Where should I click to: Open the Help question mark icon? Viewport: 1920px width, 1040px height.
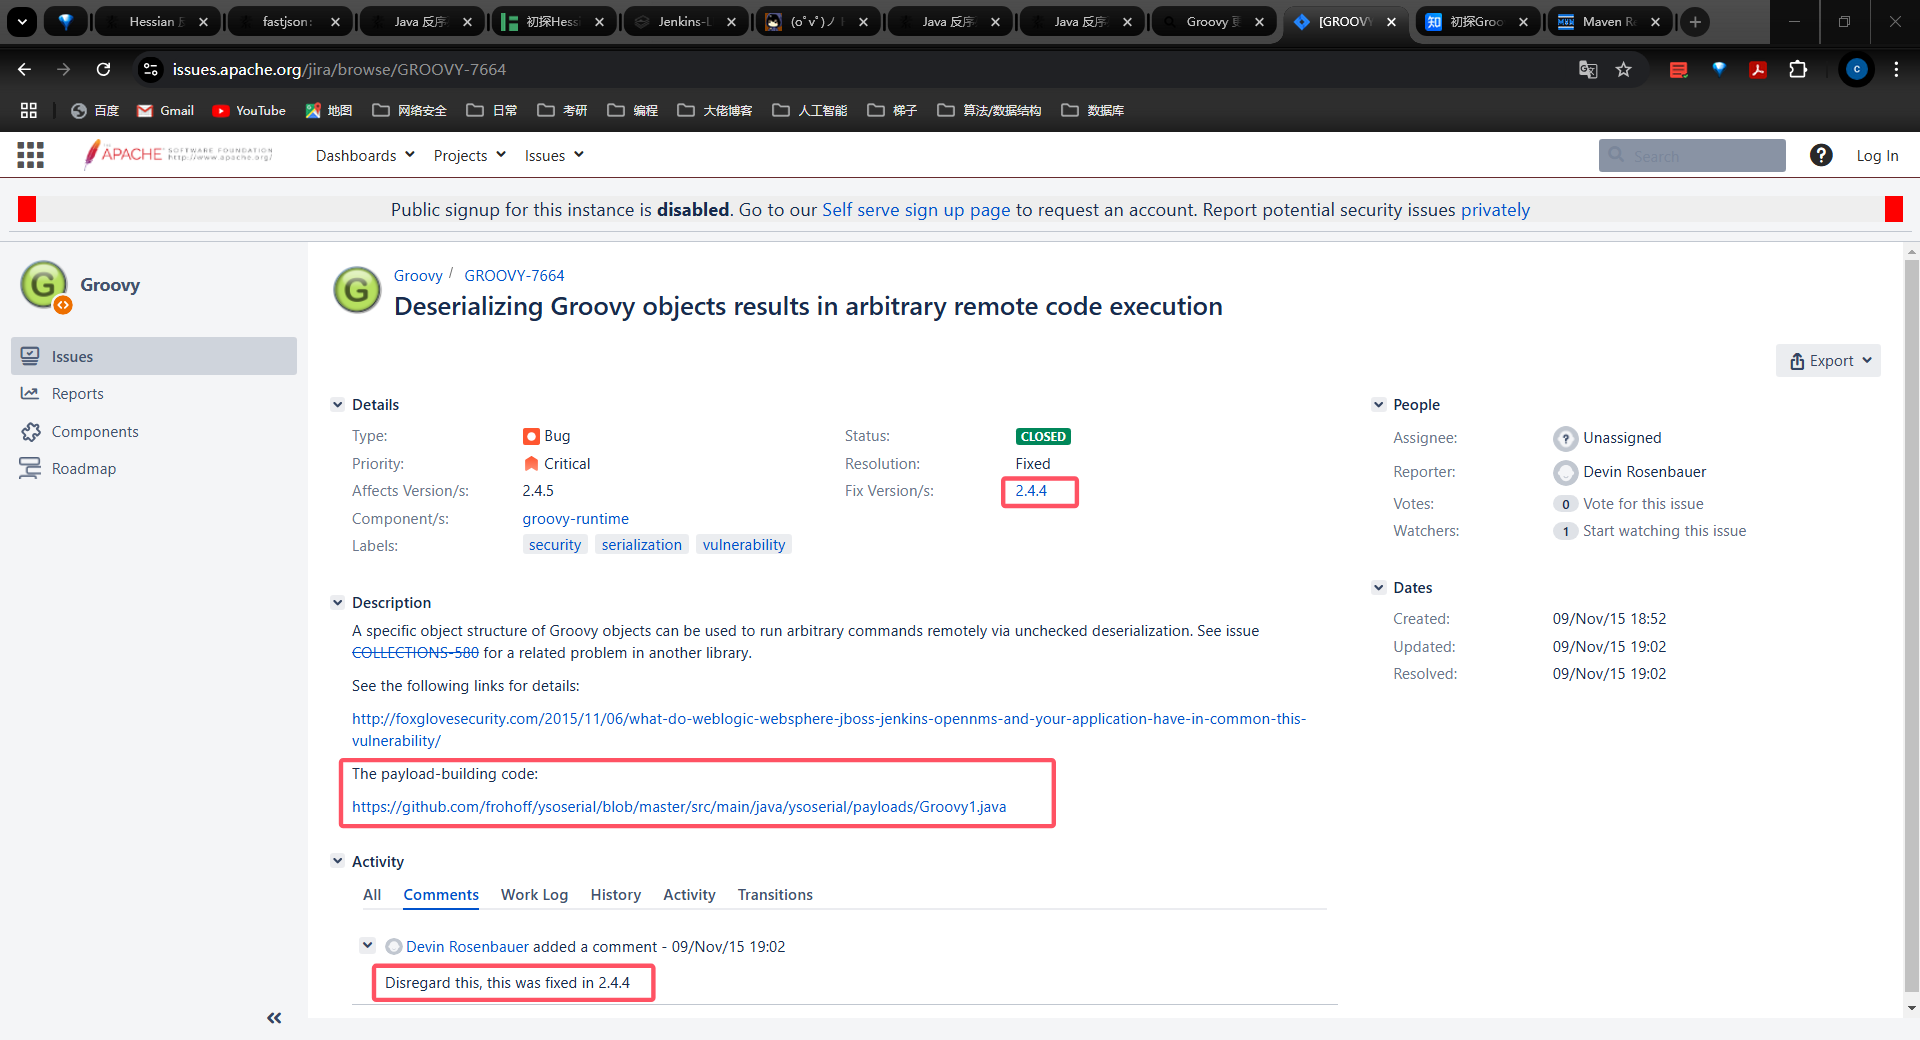[x=1821, y=155]
